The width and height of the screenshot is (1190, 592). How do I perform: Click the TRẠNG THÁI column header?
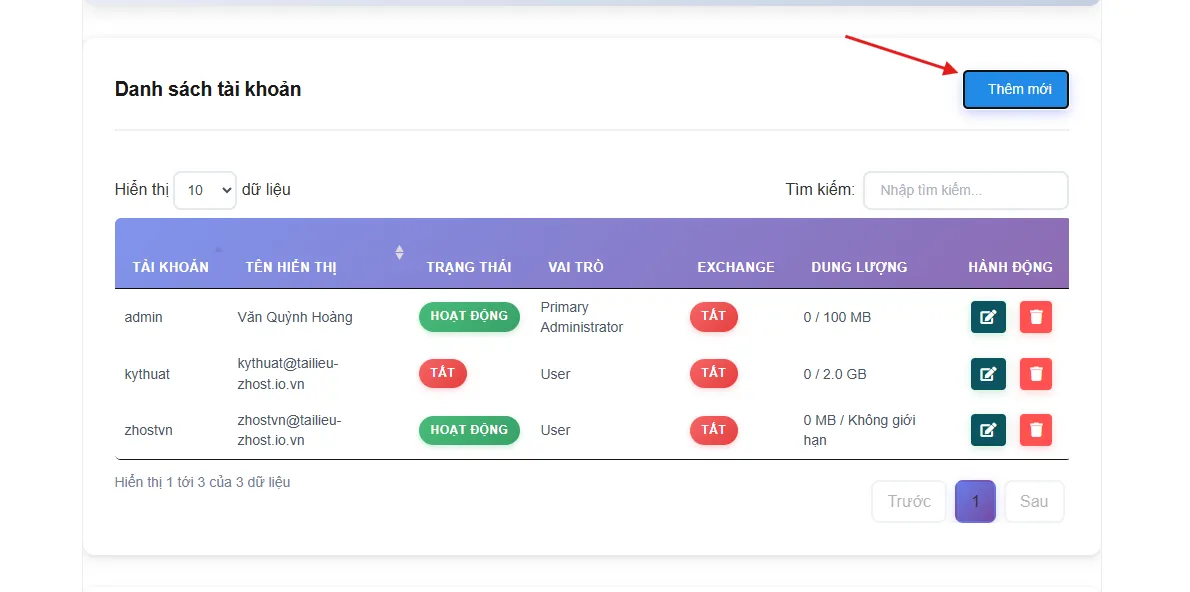pyautogui.click(x=469, y=267)
